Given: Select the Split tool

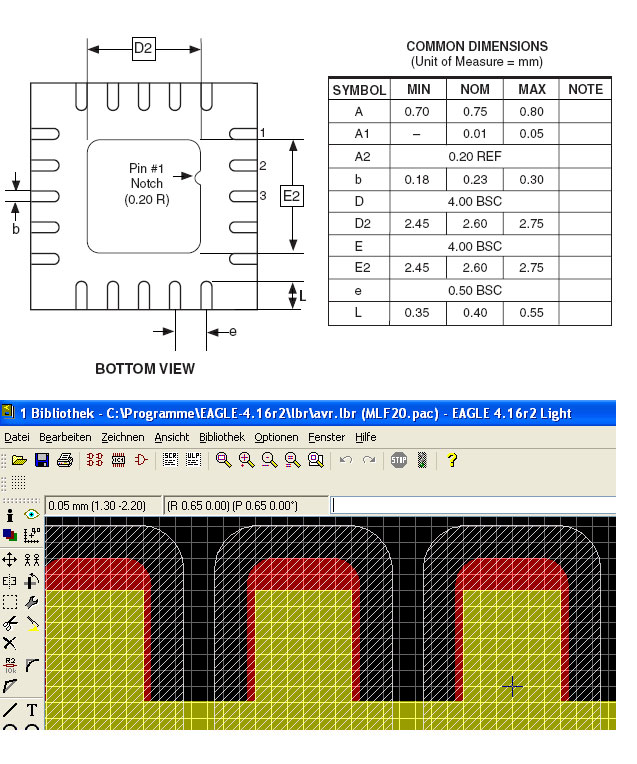Looking at the screenshot, I should coord(10,686).
